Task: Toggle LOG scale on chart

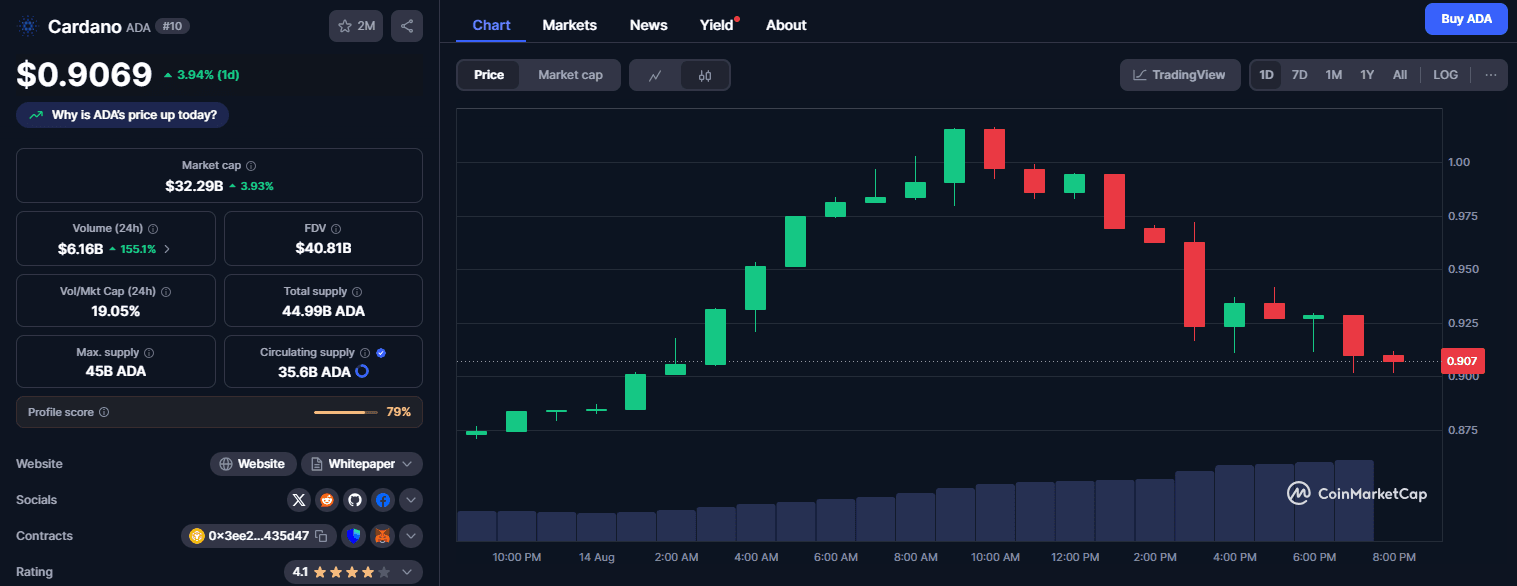Action: (1445, 75)
